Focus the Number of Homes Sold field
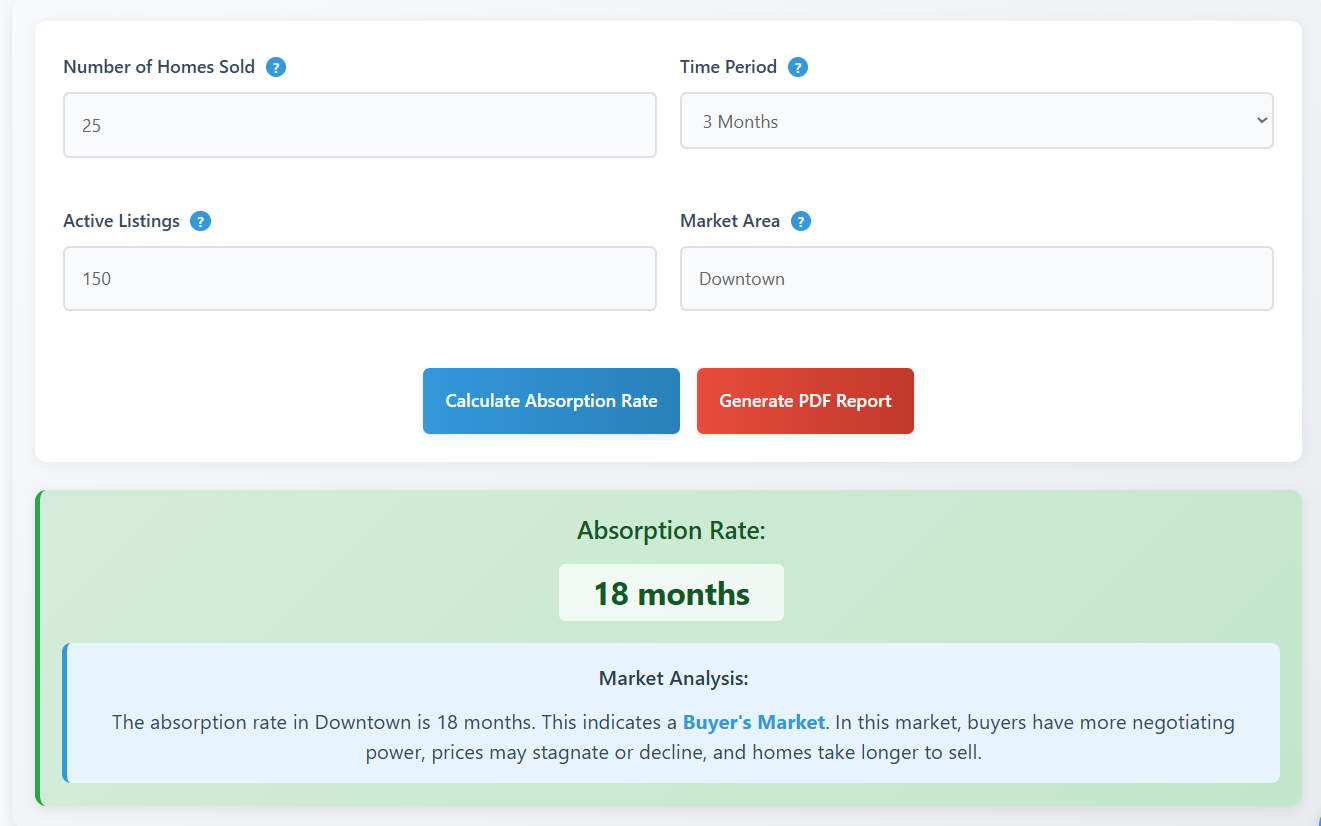The image size is (1321, 826). [360, 125]
